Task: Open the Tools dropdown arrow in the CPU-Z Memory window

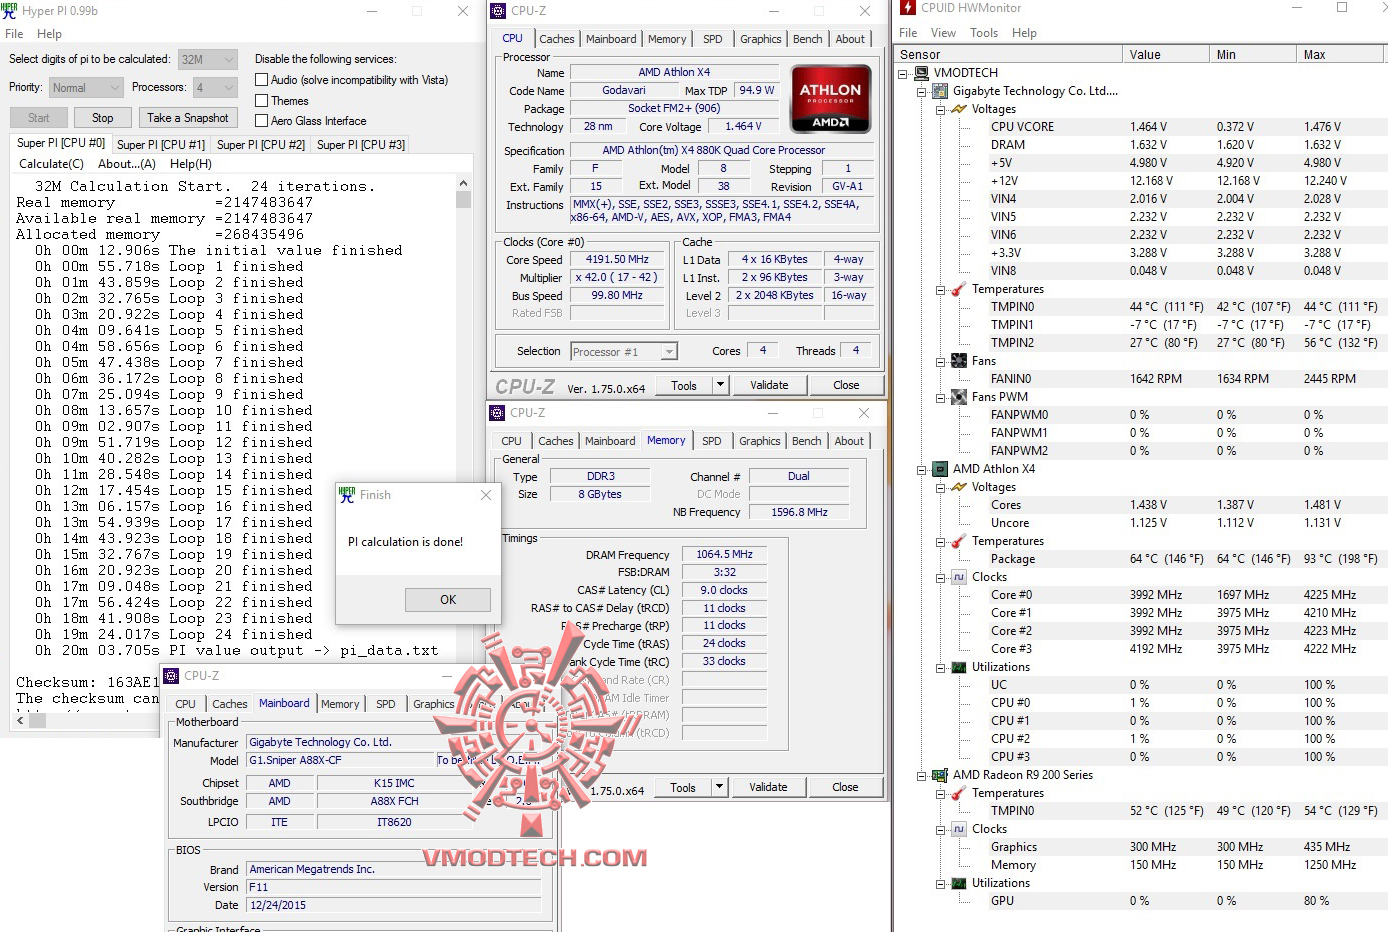Action: point(719,787)
